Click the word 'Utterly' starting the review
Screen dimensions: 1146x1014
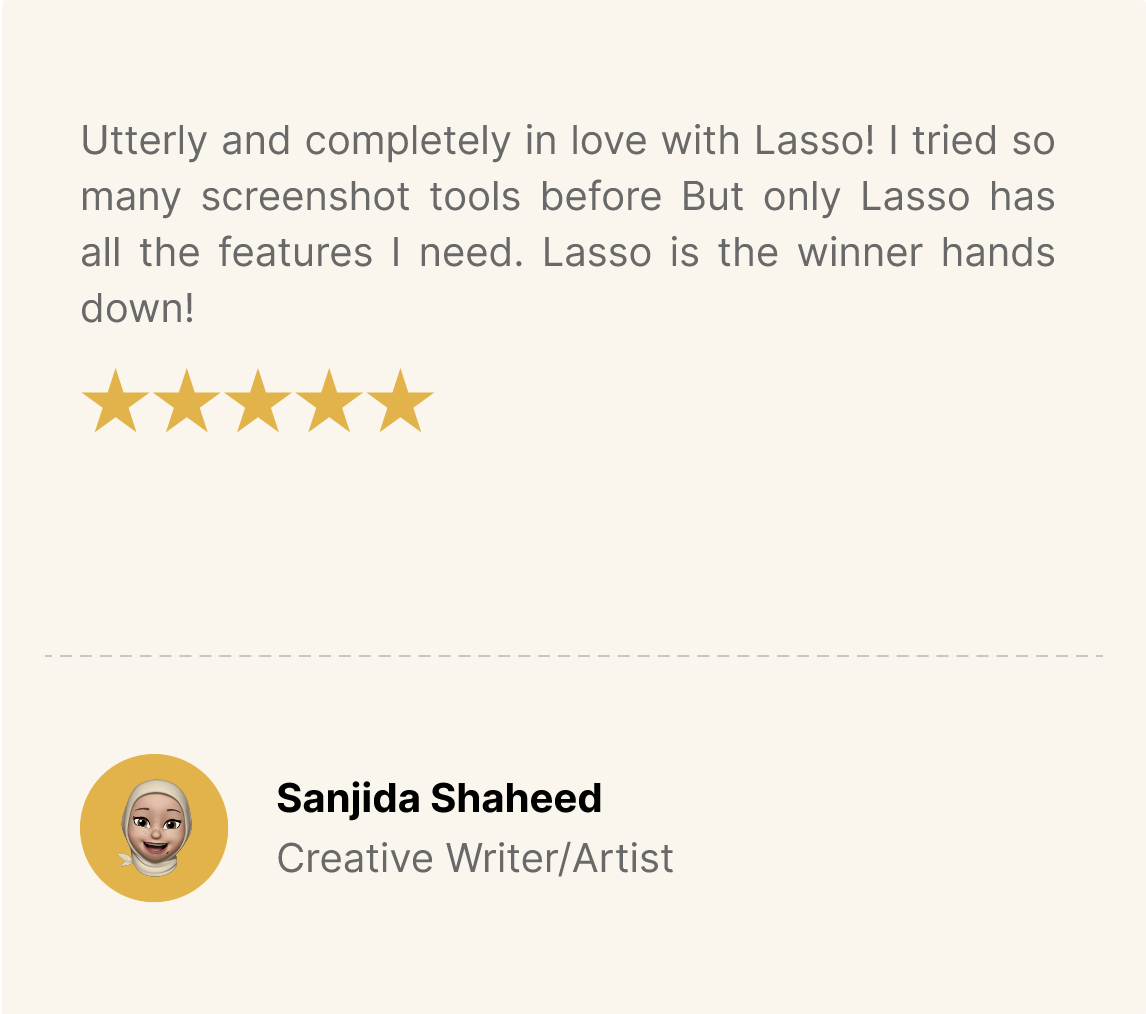pos(144,141)
